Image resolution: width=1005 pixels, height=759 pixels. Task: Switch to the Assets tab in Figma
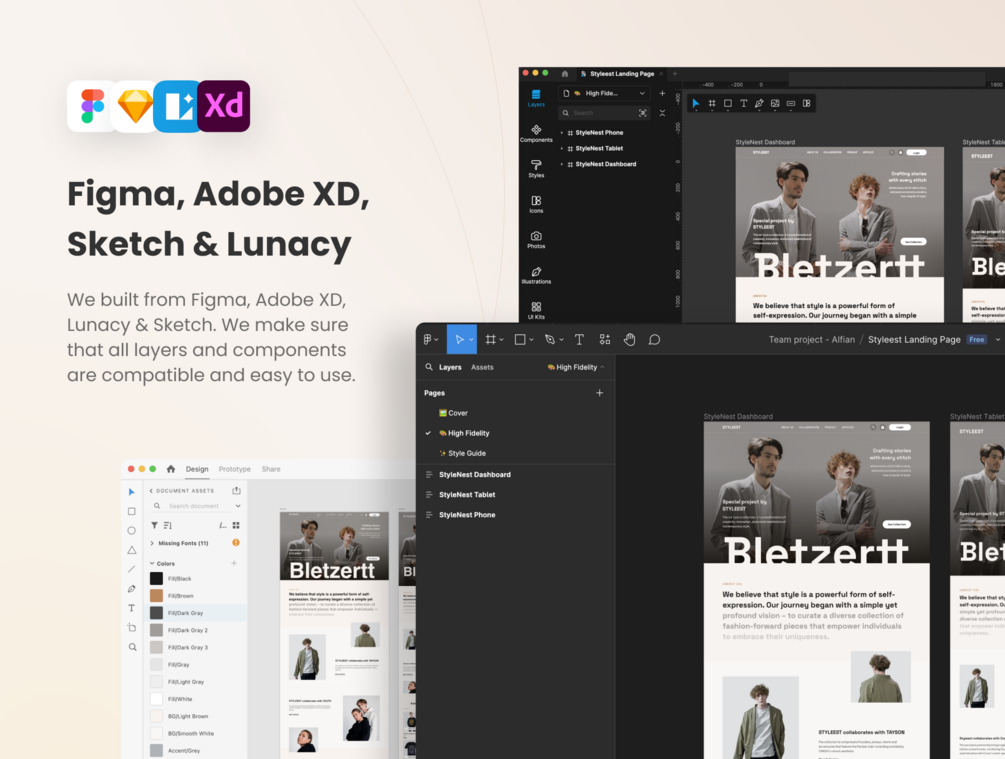point(482,367)
